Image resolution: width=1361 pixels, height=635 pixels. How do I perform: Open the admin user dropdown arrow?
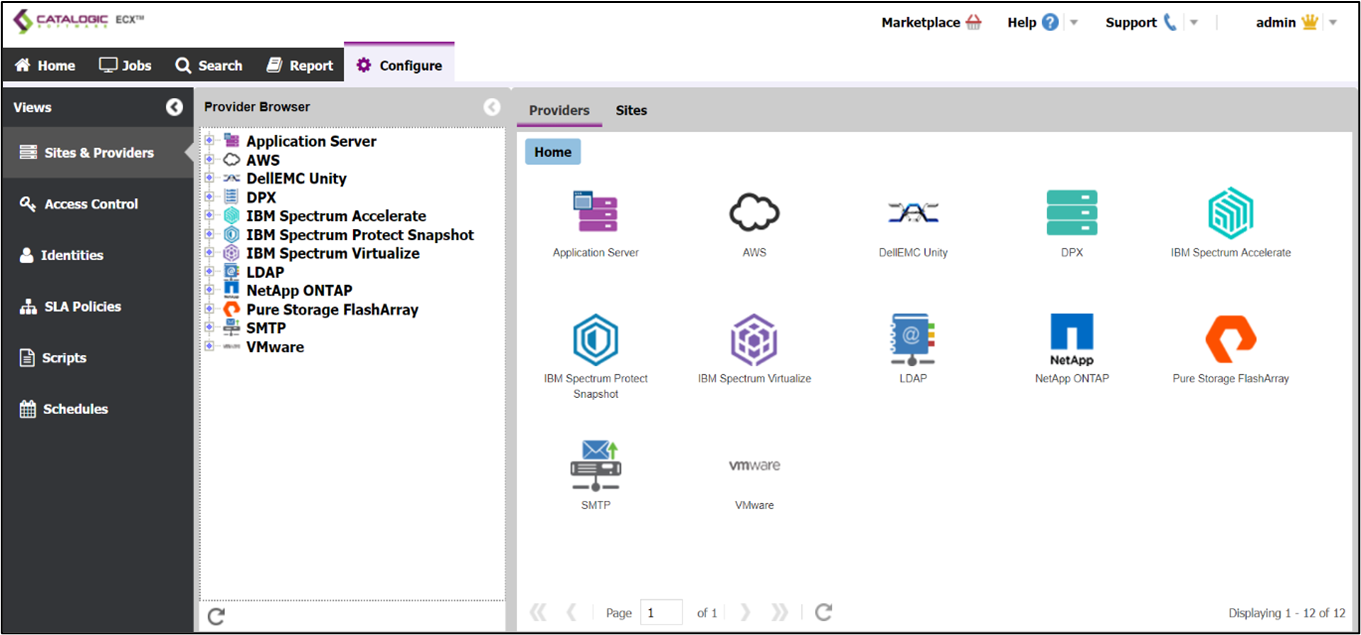[1333, 23]
